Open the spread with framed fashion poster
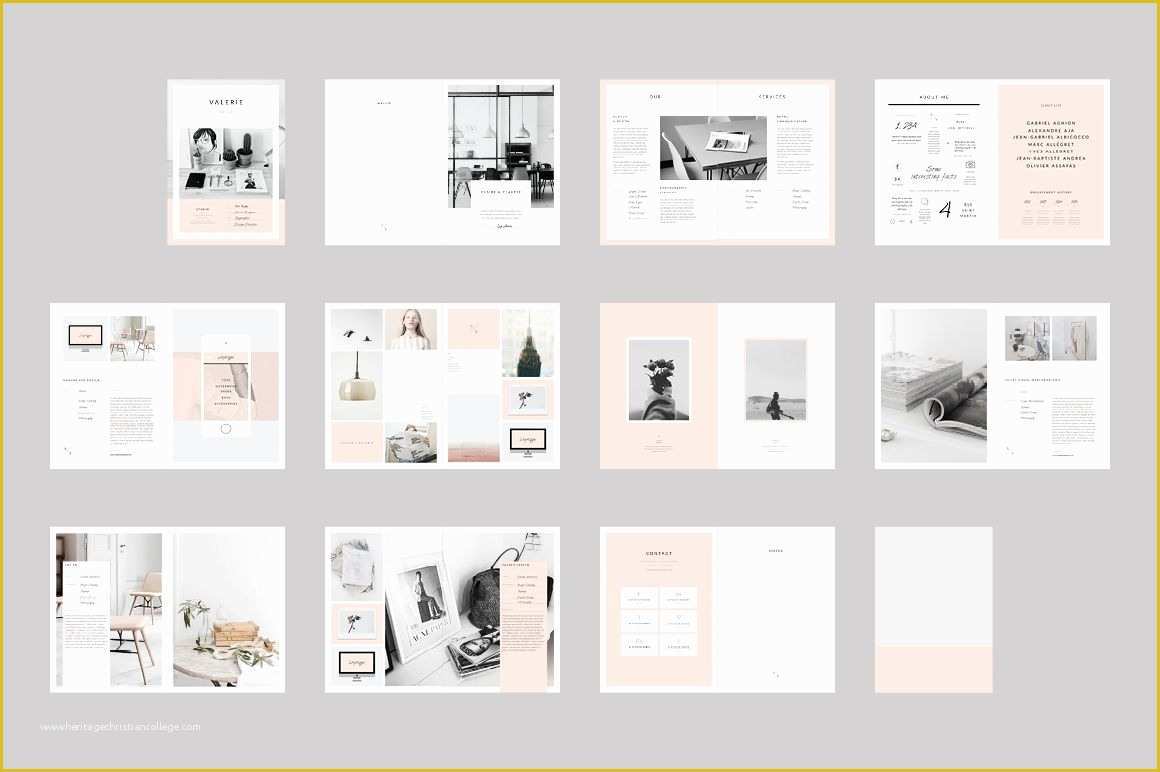Viewport: 1160px width, 772px height. coord(442,609)
